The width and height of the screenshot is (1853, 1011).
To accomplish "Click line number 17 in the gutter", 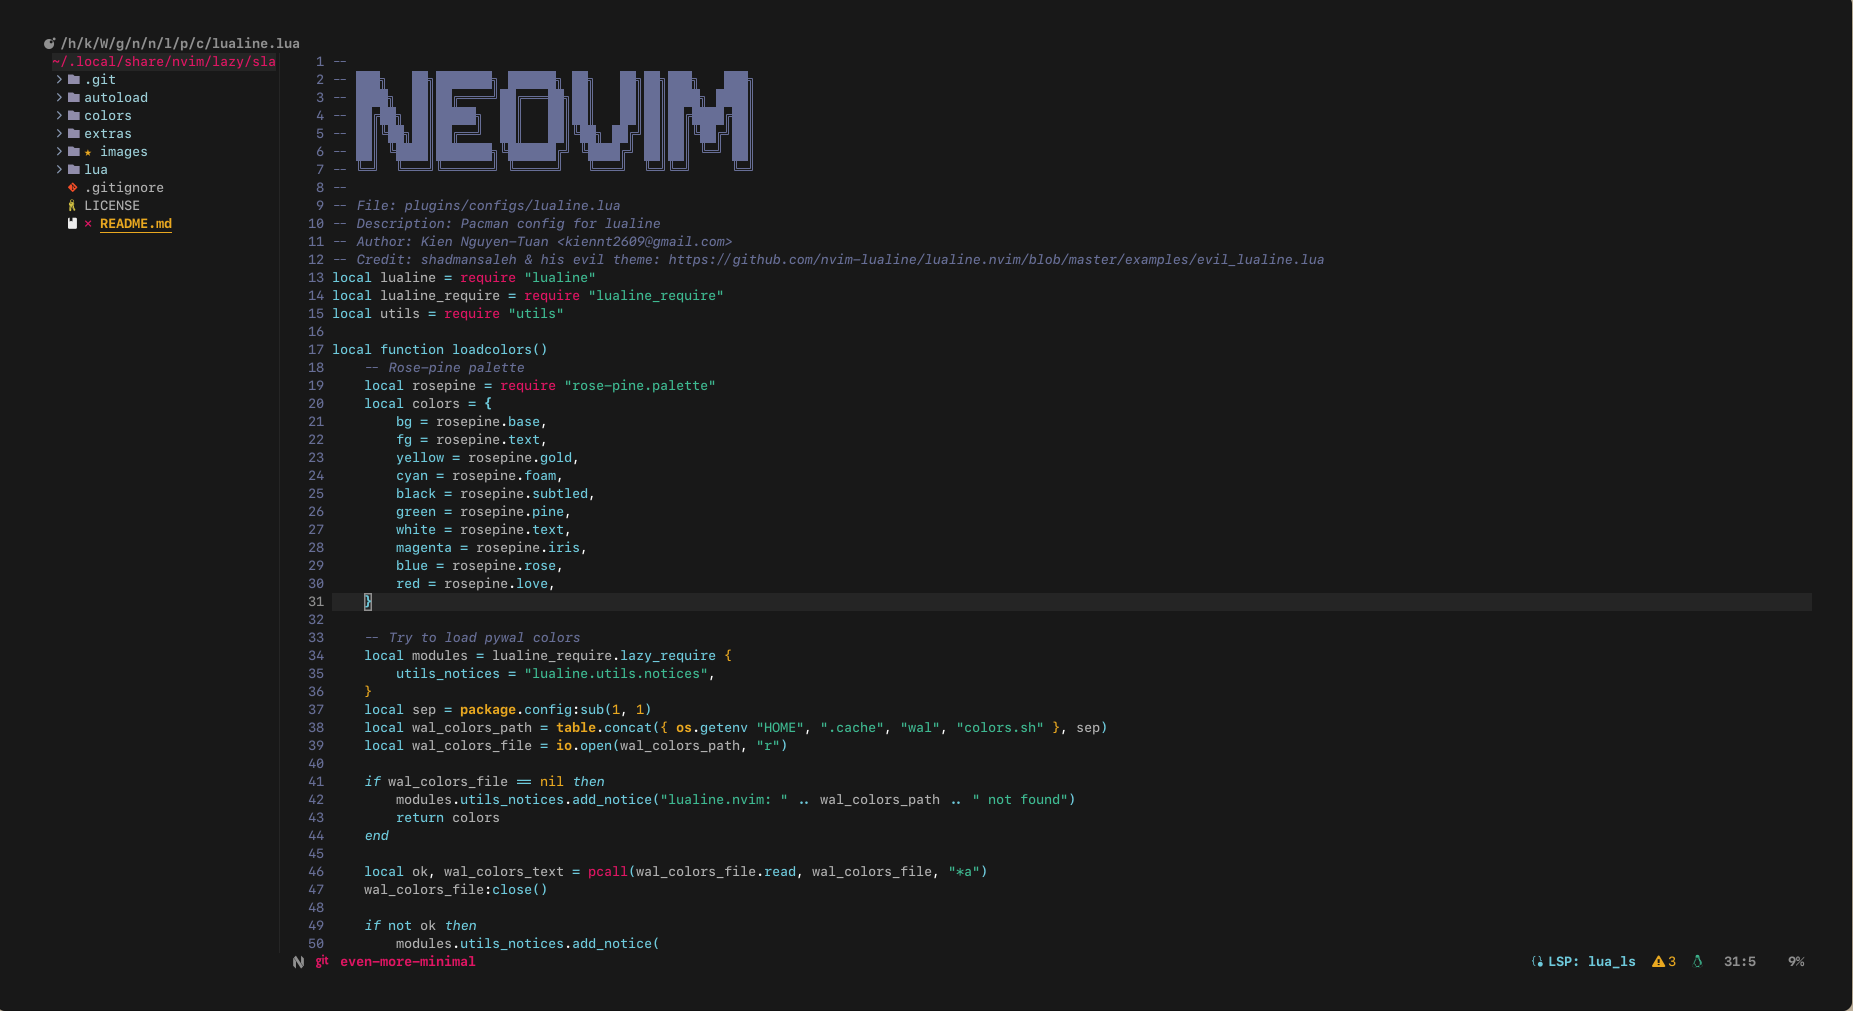I will point(316,350).
